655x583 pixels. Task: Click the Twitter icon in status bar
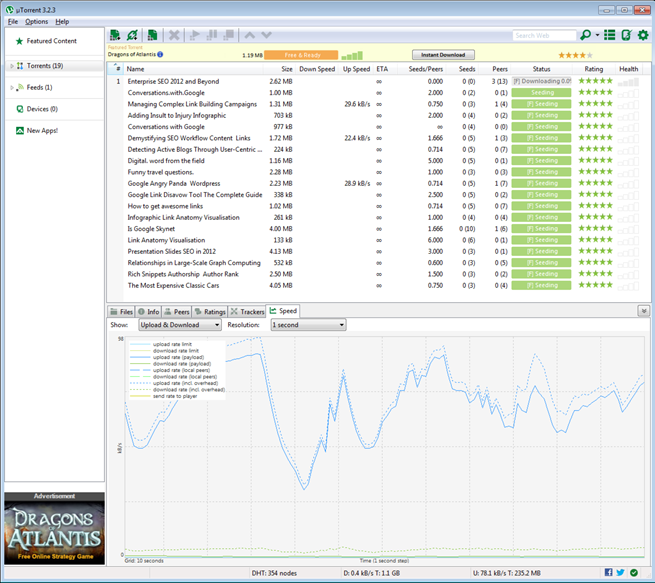[620, 573]
